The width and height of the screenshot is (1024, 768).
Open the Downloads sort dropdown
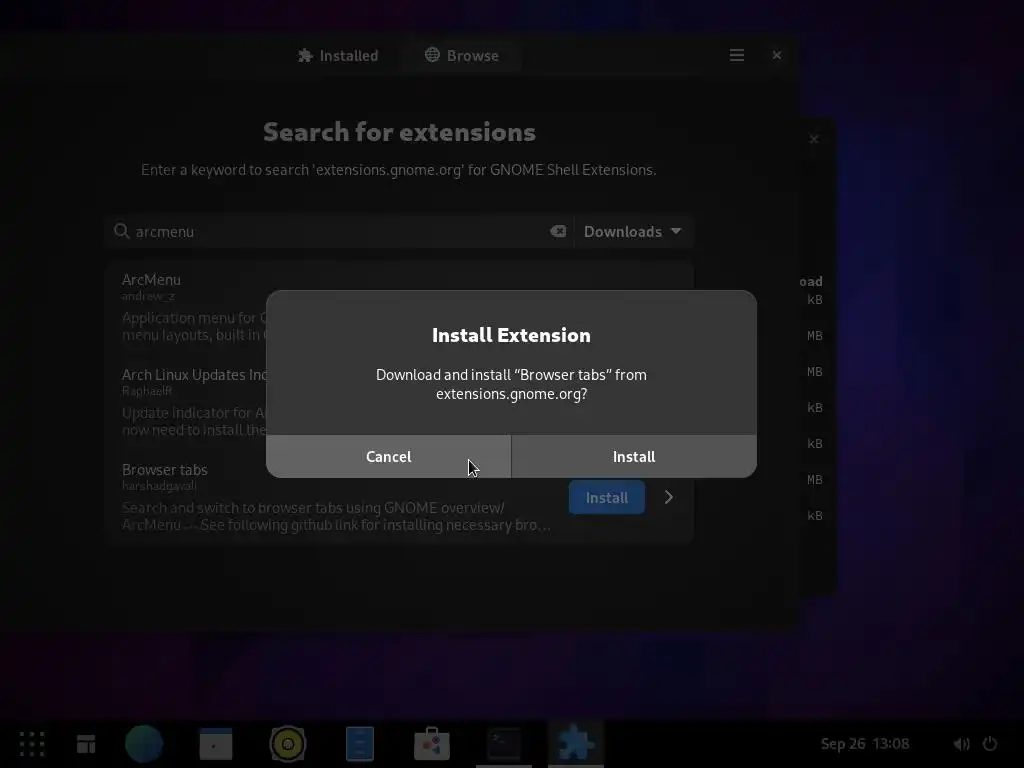click(x=633, y=232)
